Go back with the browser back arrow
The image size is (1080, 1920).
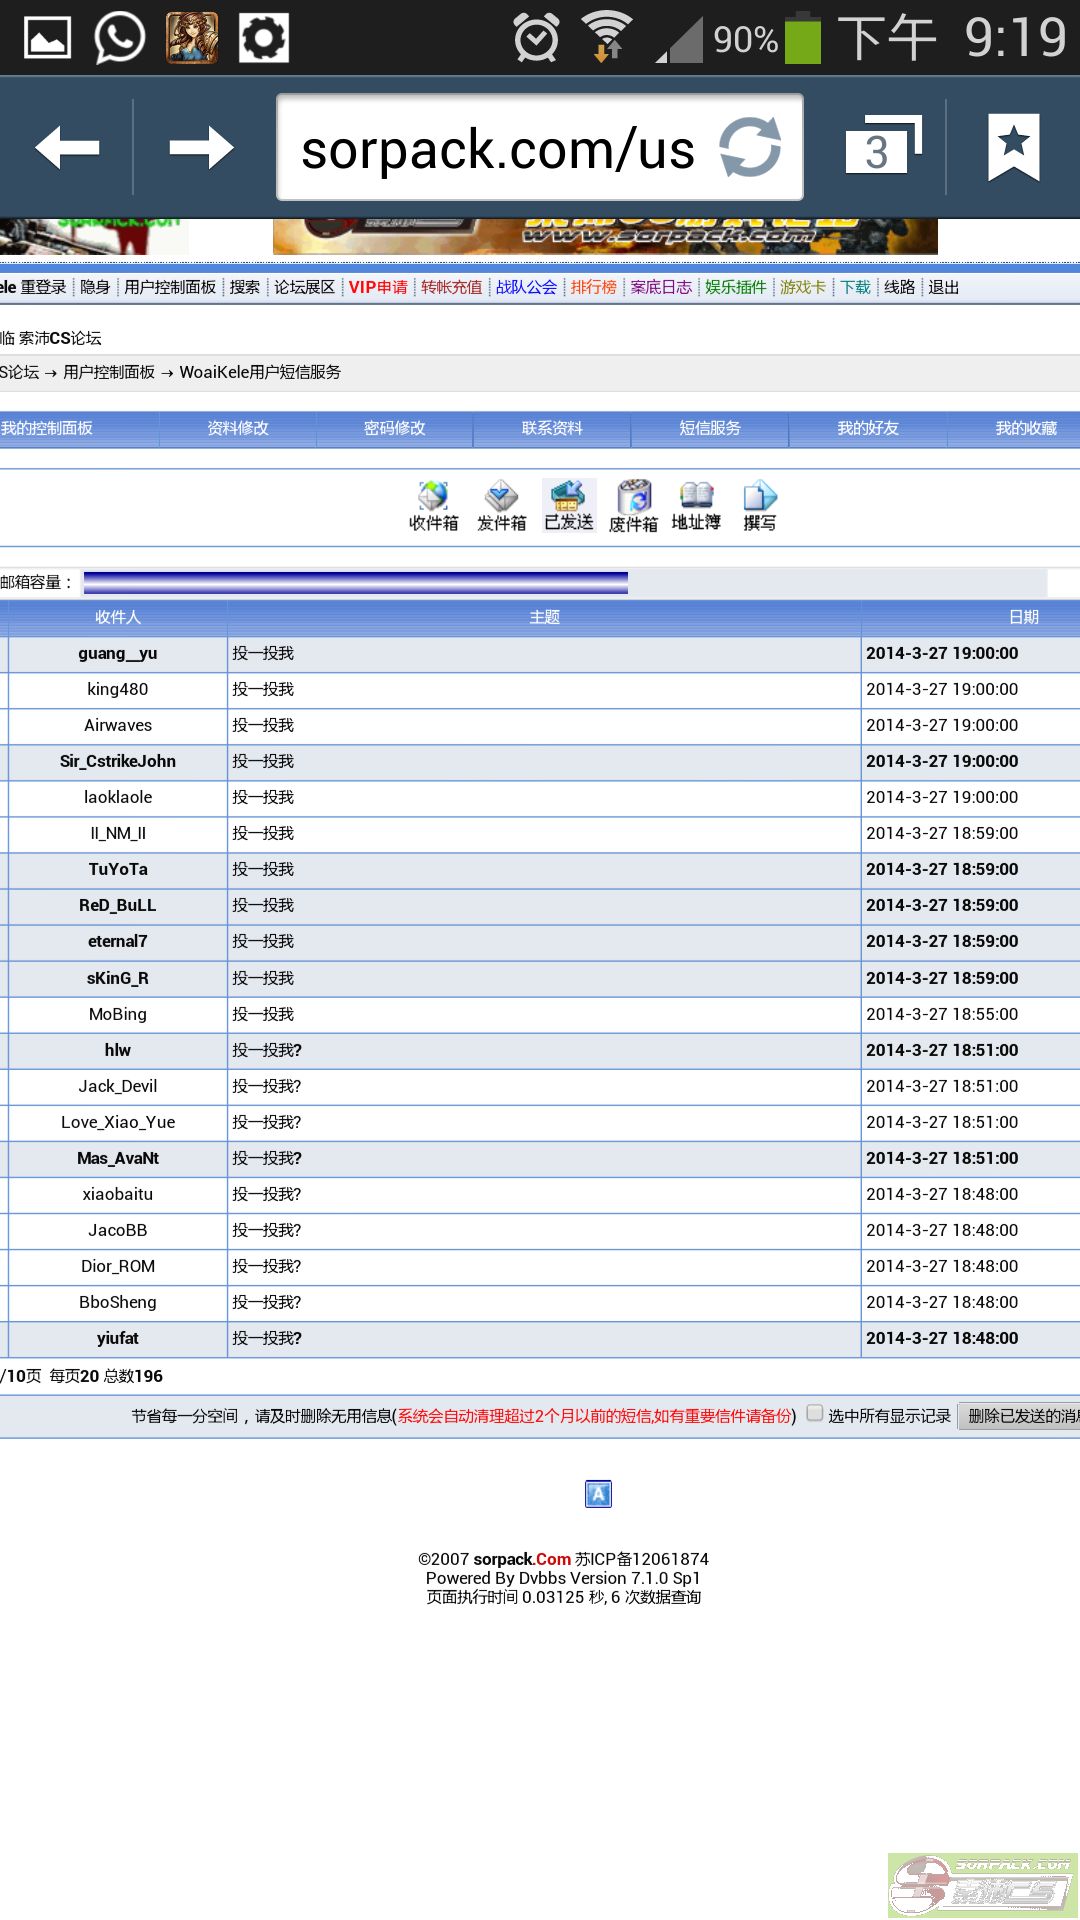point(67,148)
